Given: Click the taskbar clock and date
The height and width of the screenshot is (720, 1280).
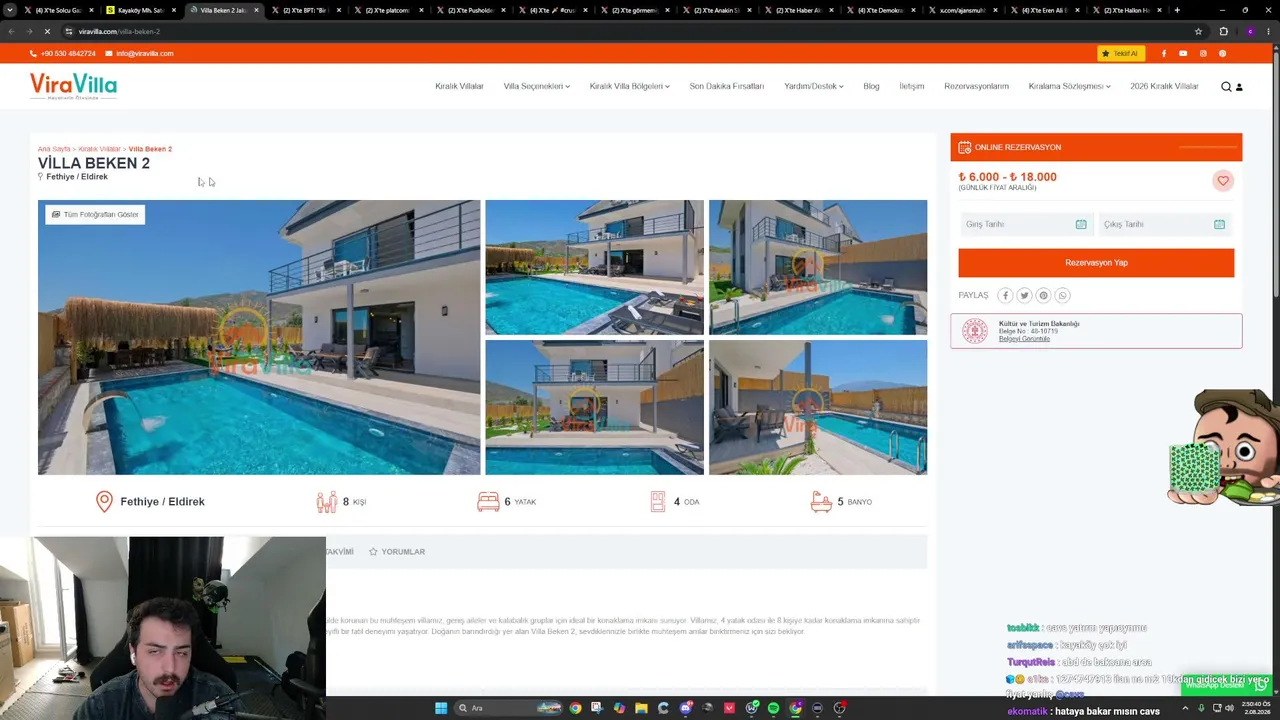Looking at the screenshot, I should tap(1255, 708).
